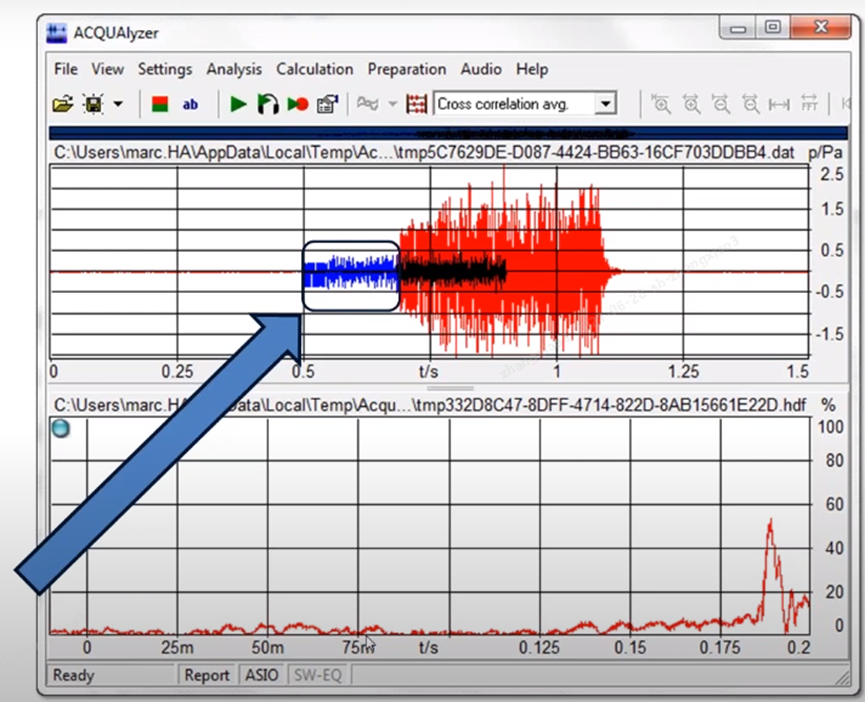This screenshot has height=702, width=865.
Task: Click the horizontal fit-width arrows icon
Action: 779,104
